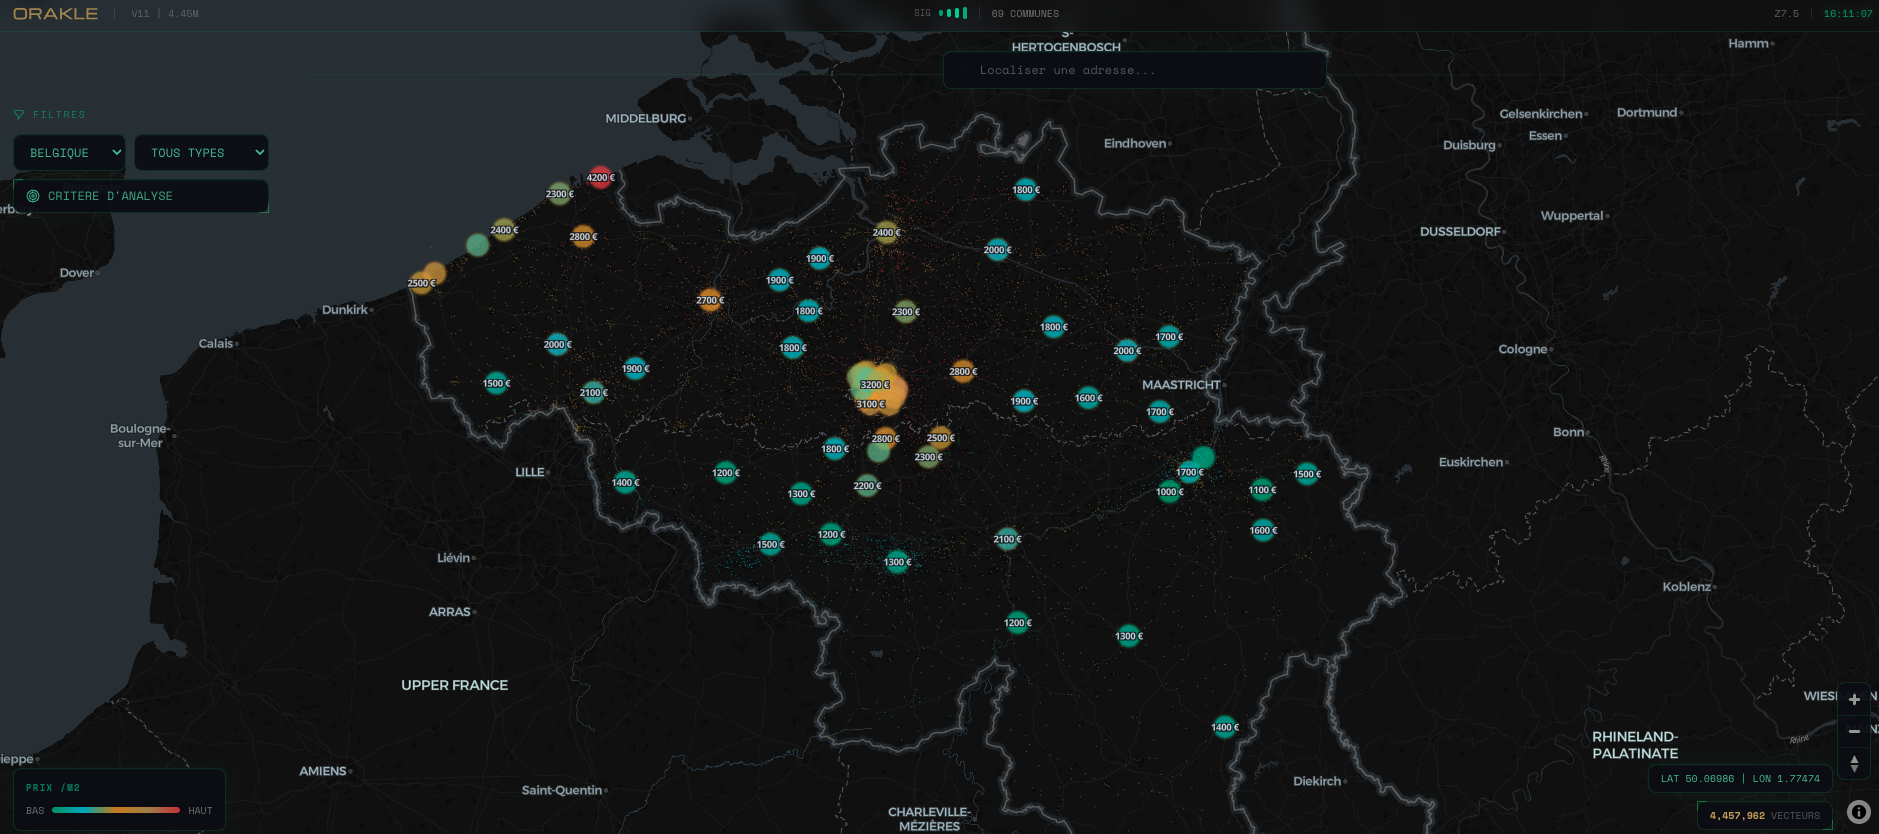The height and width of the screenshot is (834, 1879).
Task: Select the 1500 € marker east of Dunkirk
Action: point(496,383)
